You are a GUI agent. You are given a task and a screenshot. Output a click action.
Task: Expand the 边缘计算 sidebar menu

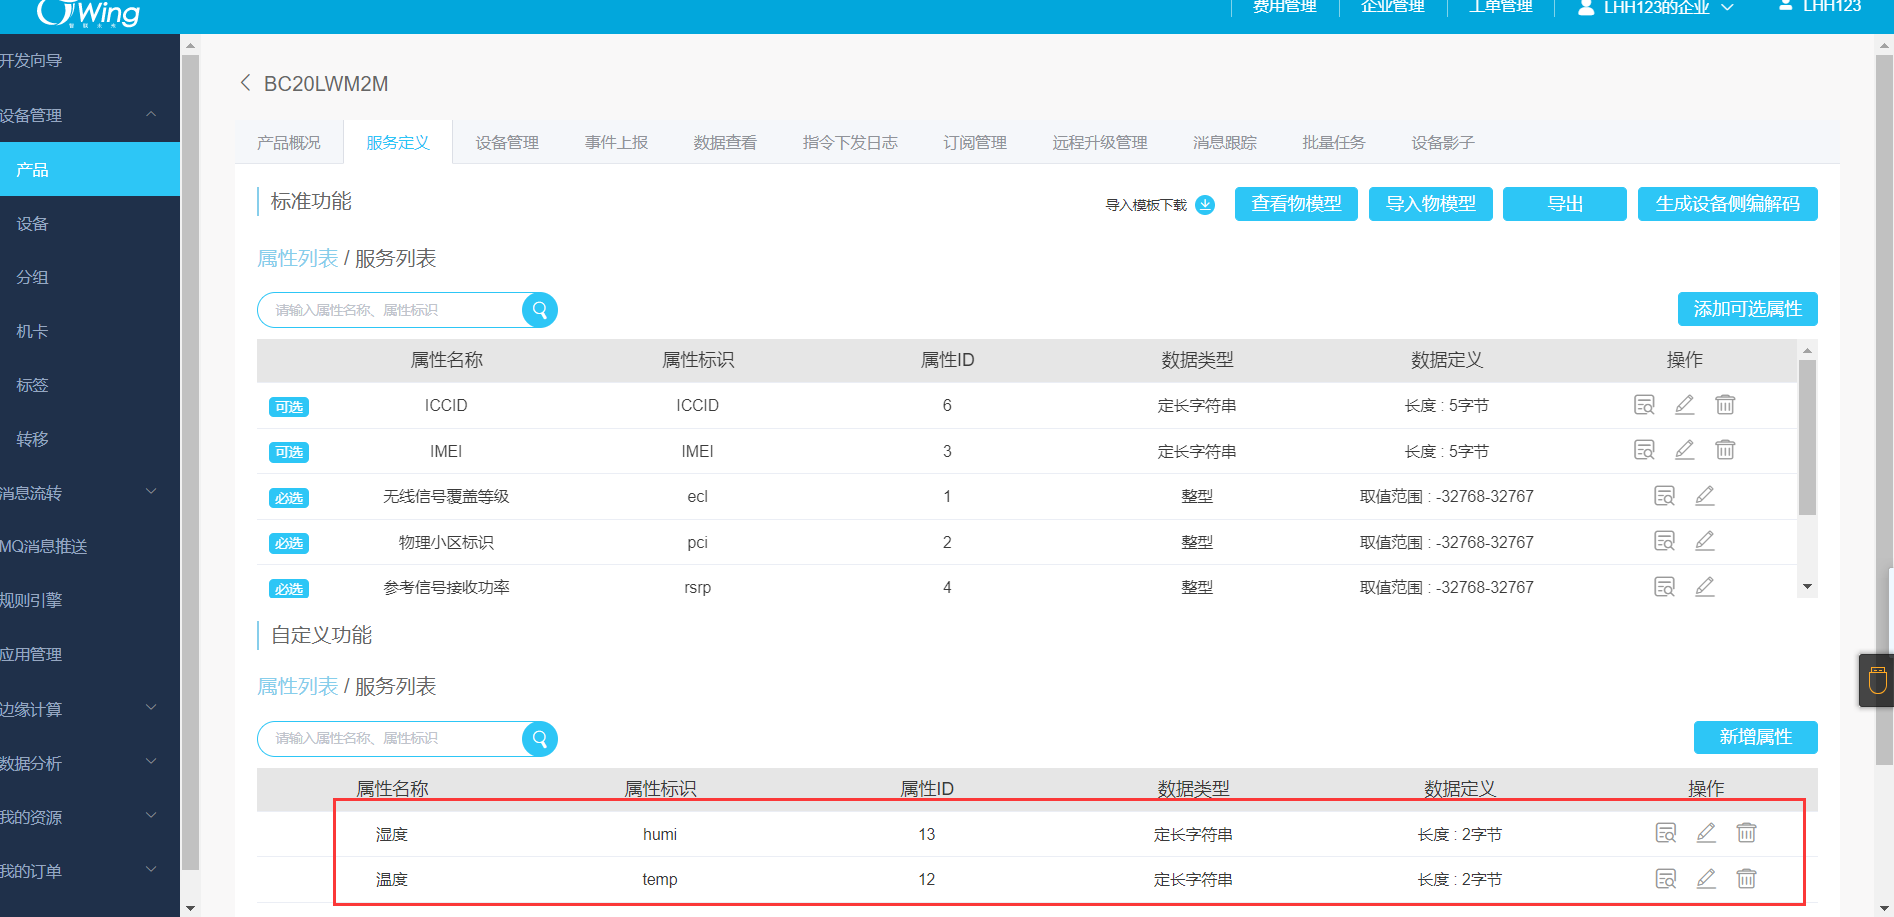[x=151, y=708]
